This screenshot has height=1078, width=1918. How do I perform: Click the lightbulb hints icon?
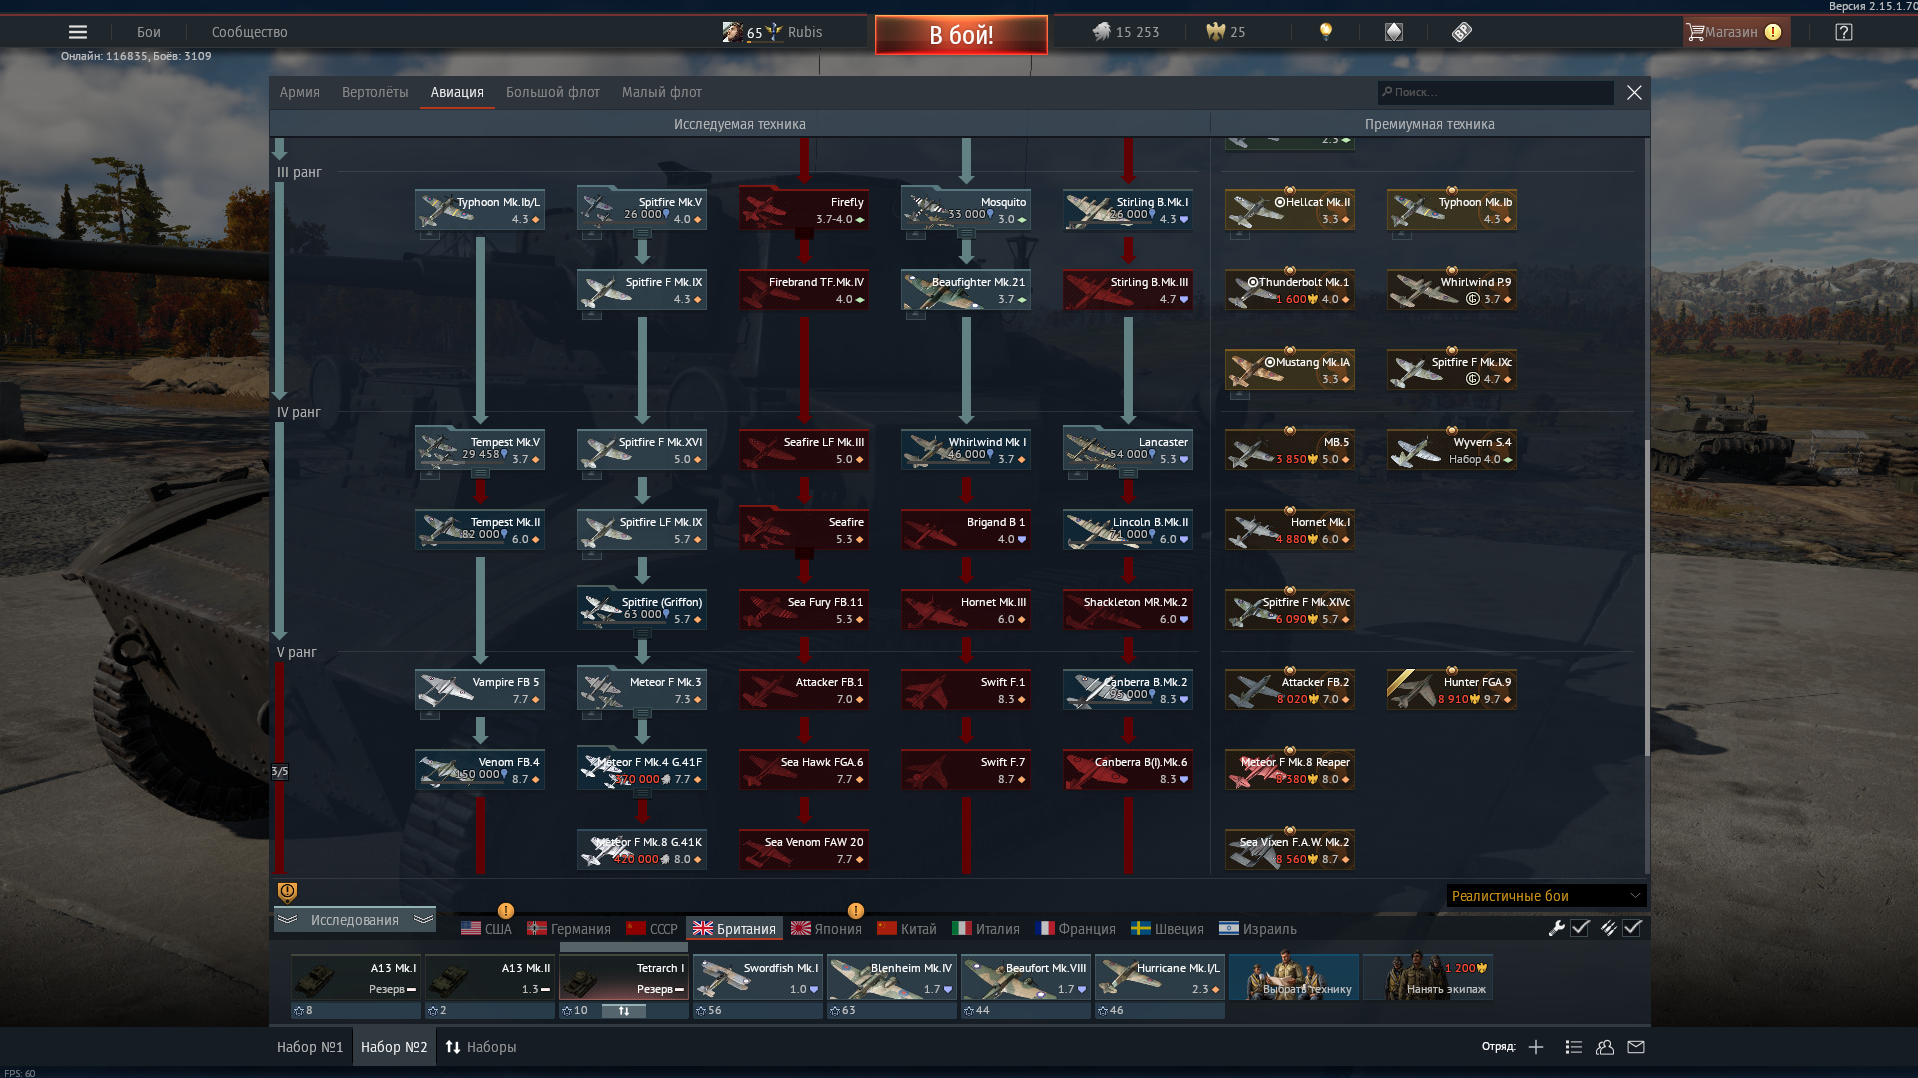1326,32
